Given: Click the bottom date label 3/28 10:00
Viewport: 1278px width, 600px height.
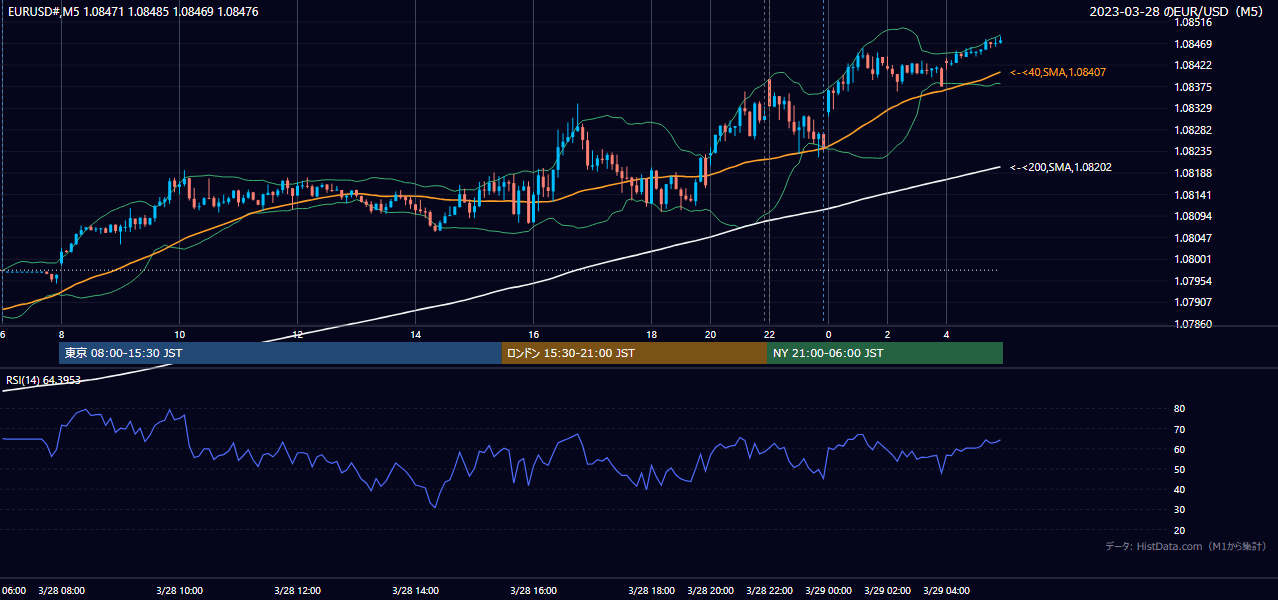Looking at the screenshot, I should [x=180, y=591].
